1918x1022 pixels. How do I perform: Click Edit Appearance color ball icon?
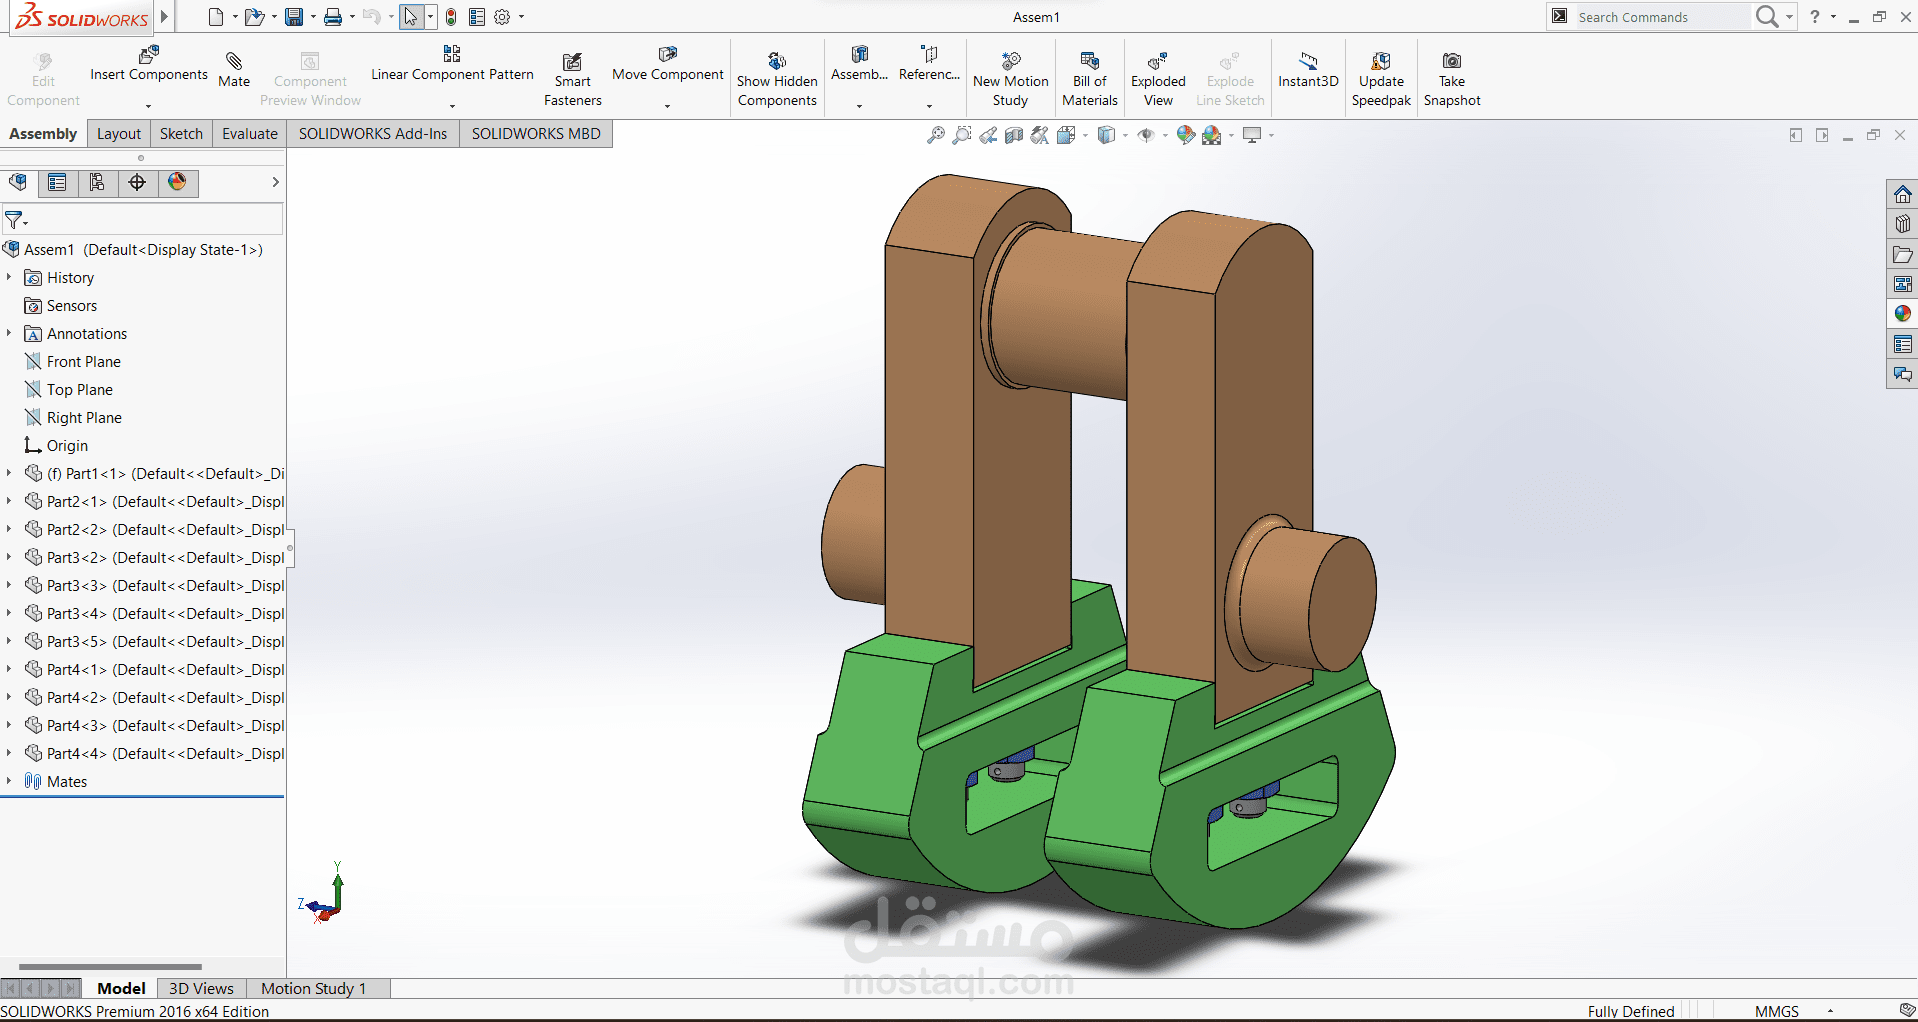[1185, 135]
